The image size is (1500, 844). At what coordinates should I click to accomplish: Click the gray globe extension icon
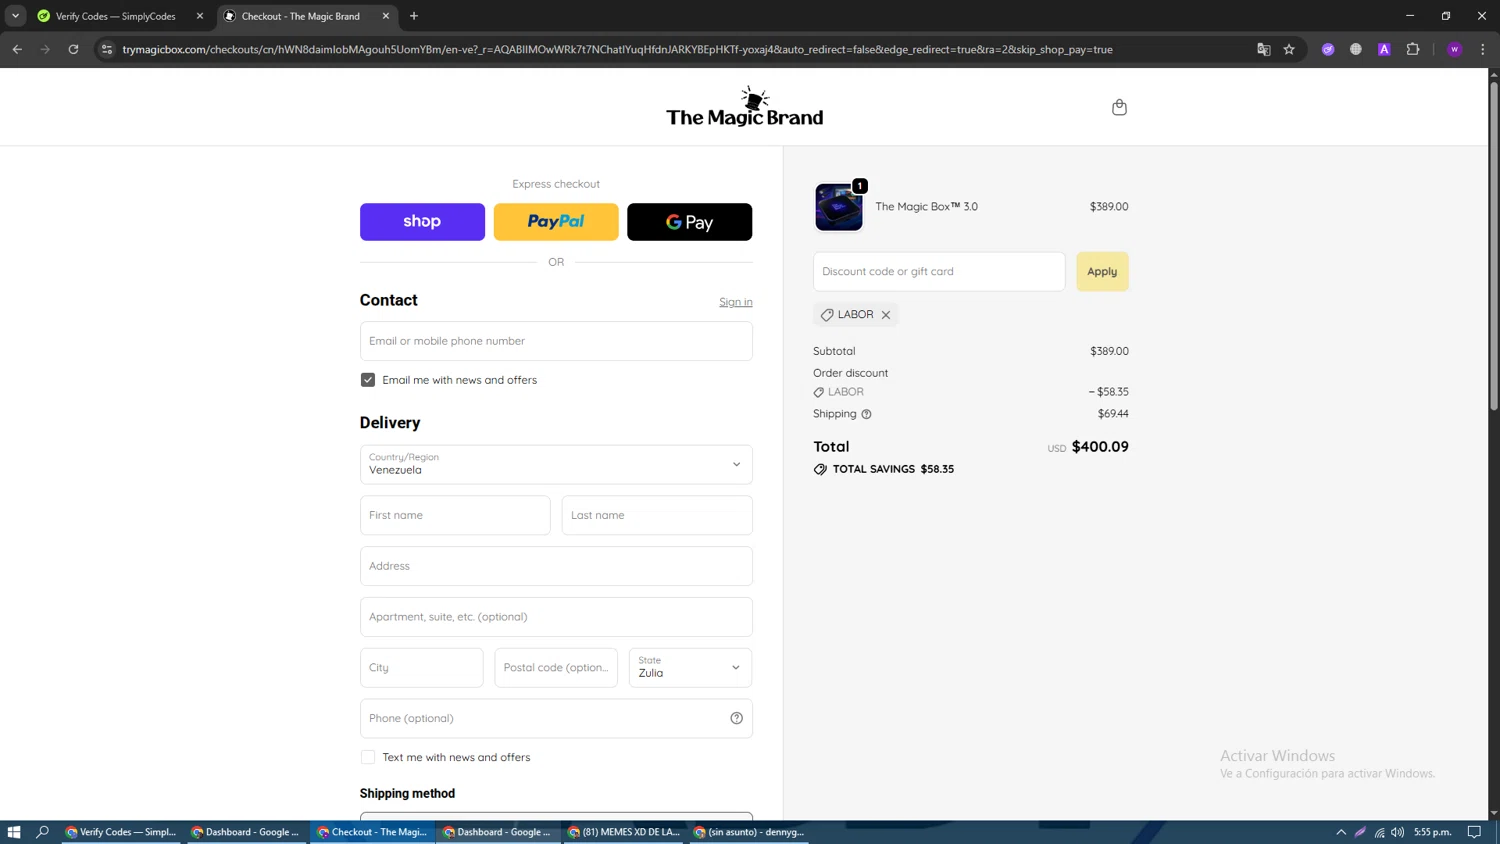click(1356, 49)
